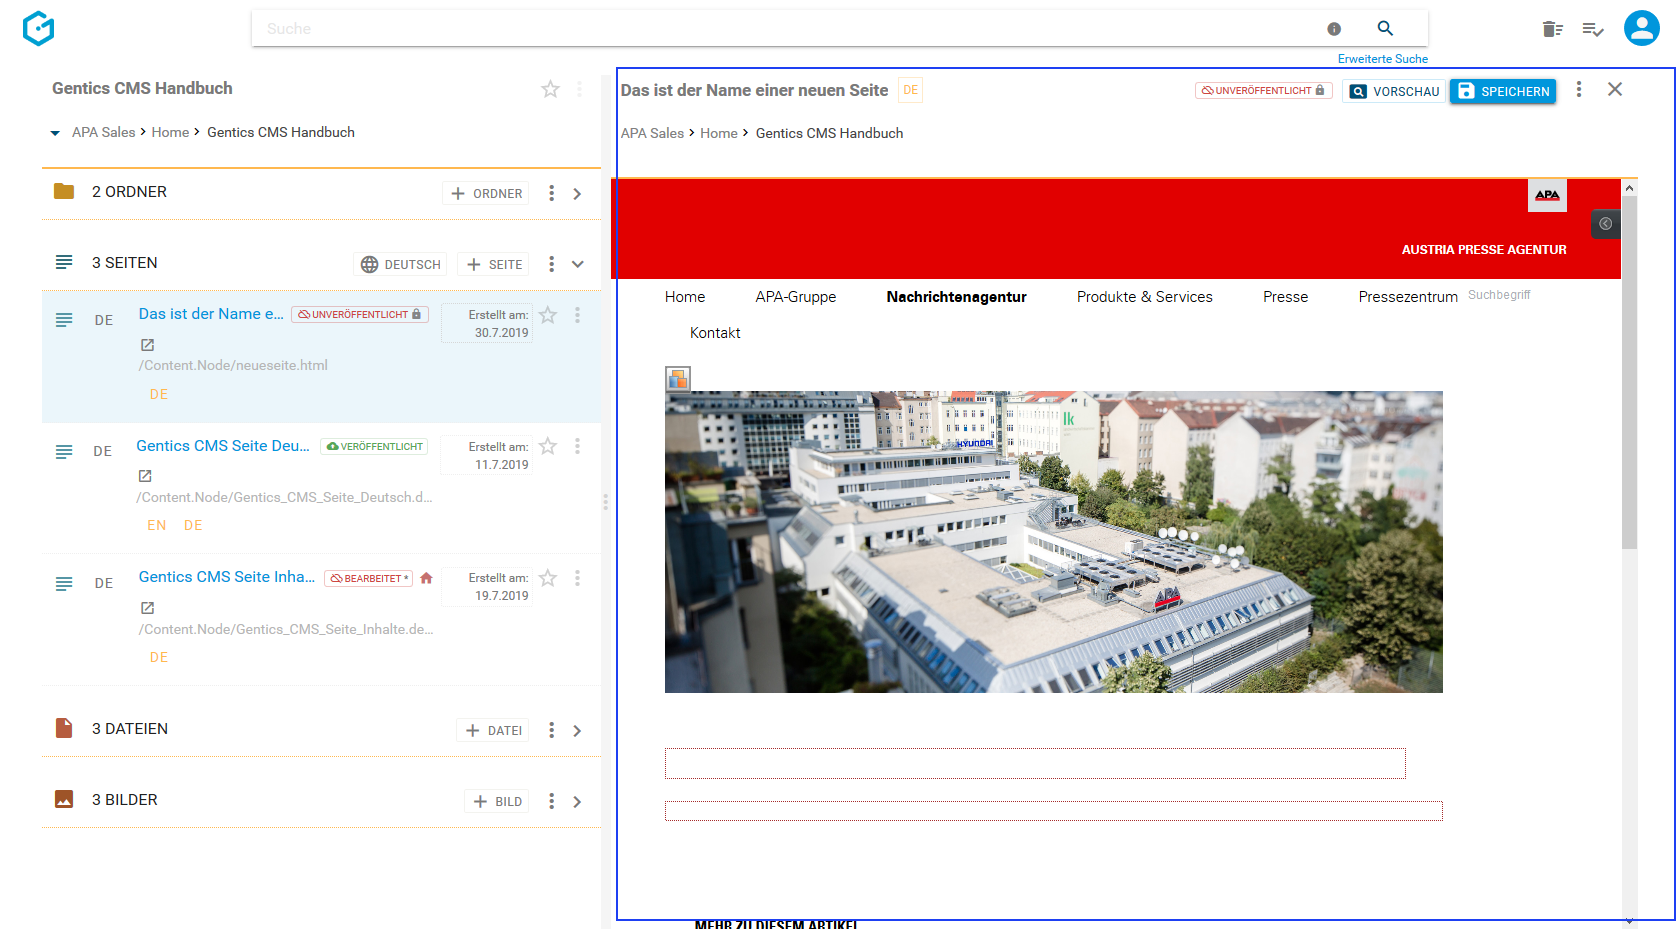Expand node tree arrow before APA Sales
This screenshot has width=1680, height=929.
tap(55, 133)
